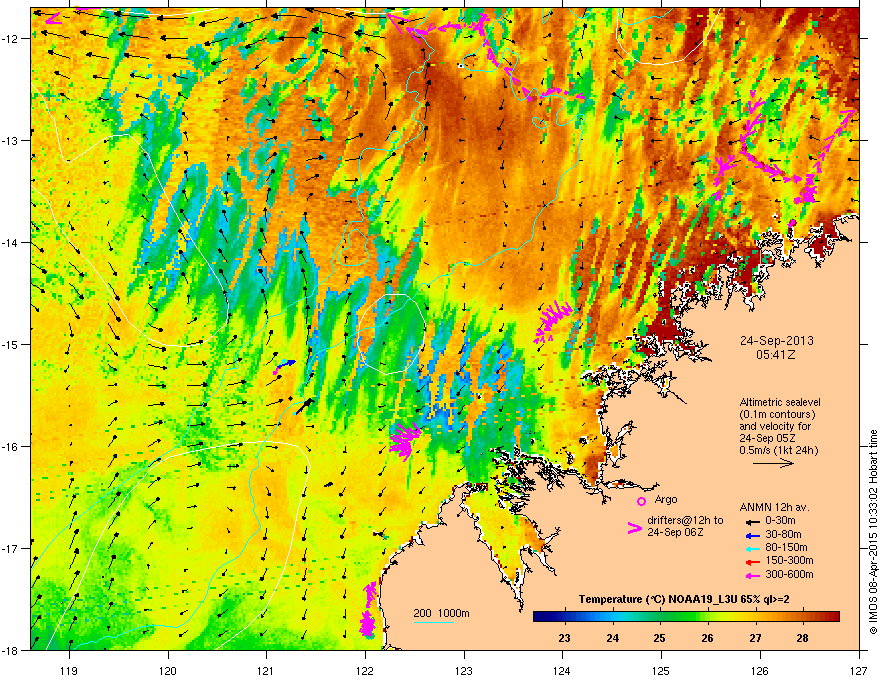Click the black 0-30m arrow legend symbol

coord(755,521)
